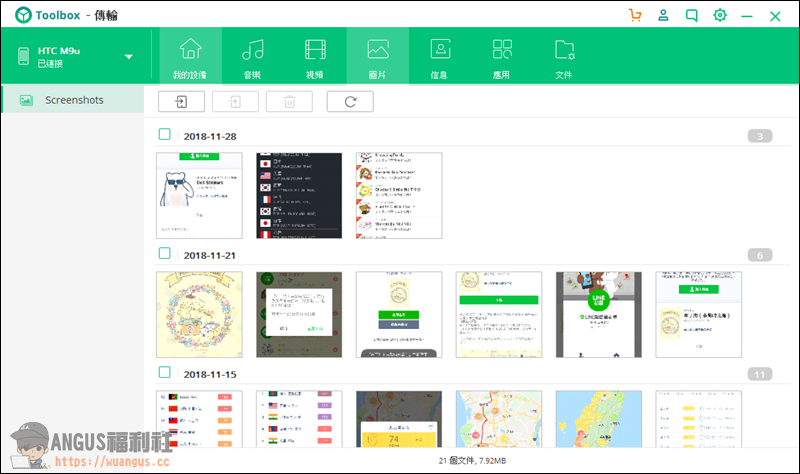800x474 pixels.
Task: Select the thumbnail with wide green bar
Action: point(499,314)
